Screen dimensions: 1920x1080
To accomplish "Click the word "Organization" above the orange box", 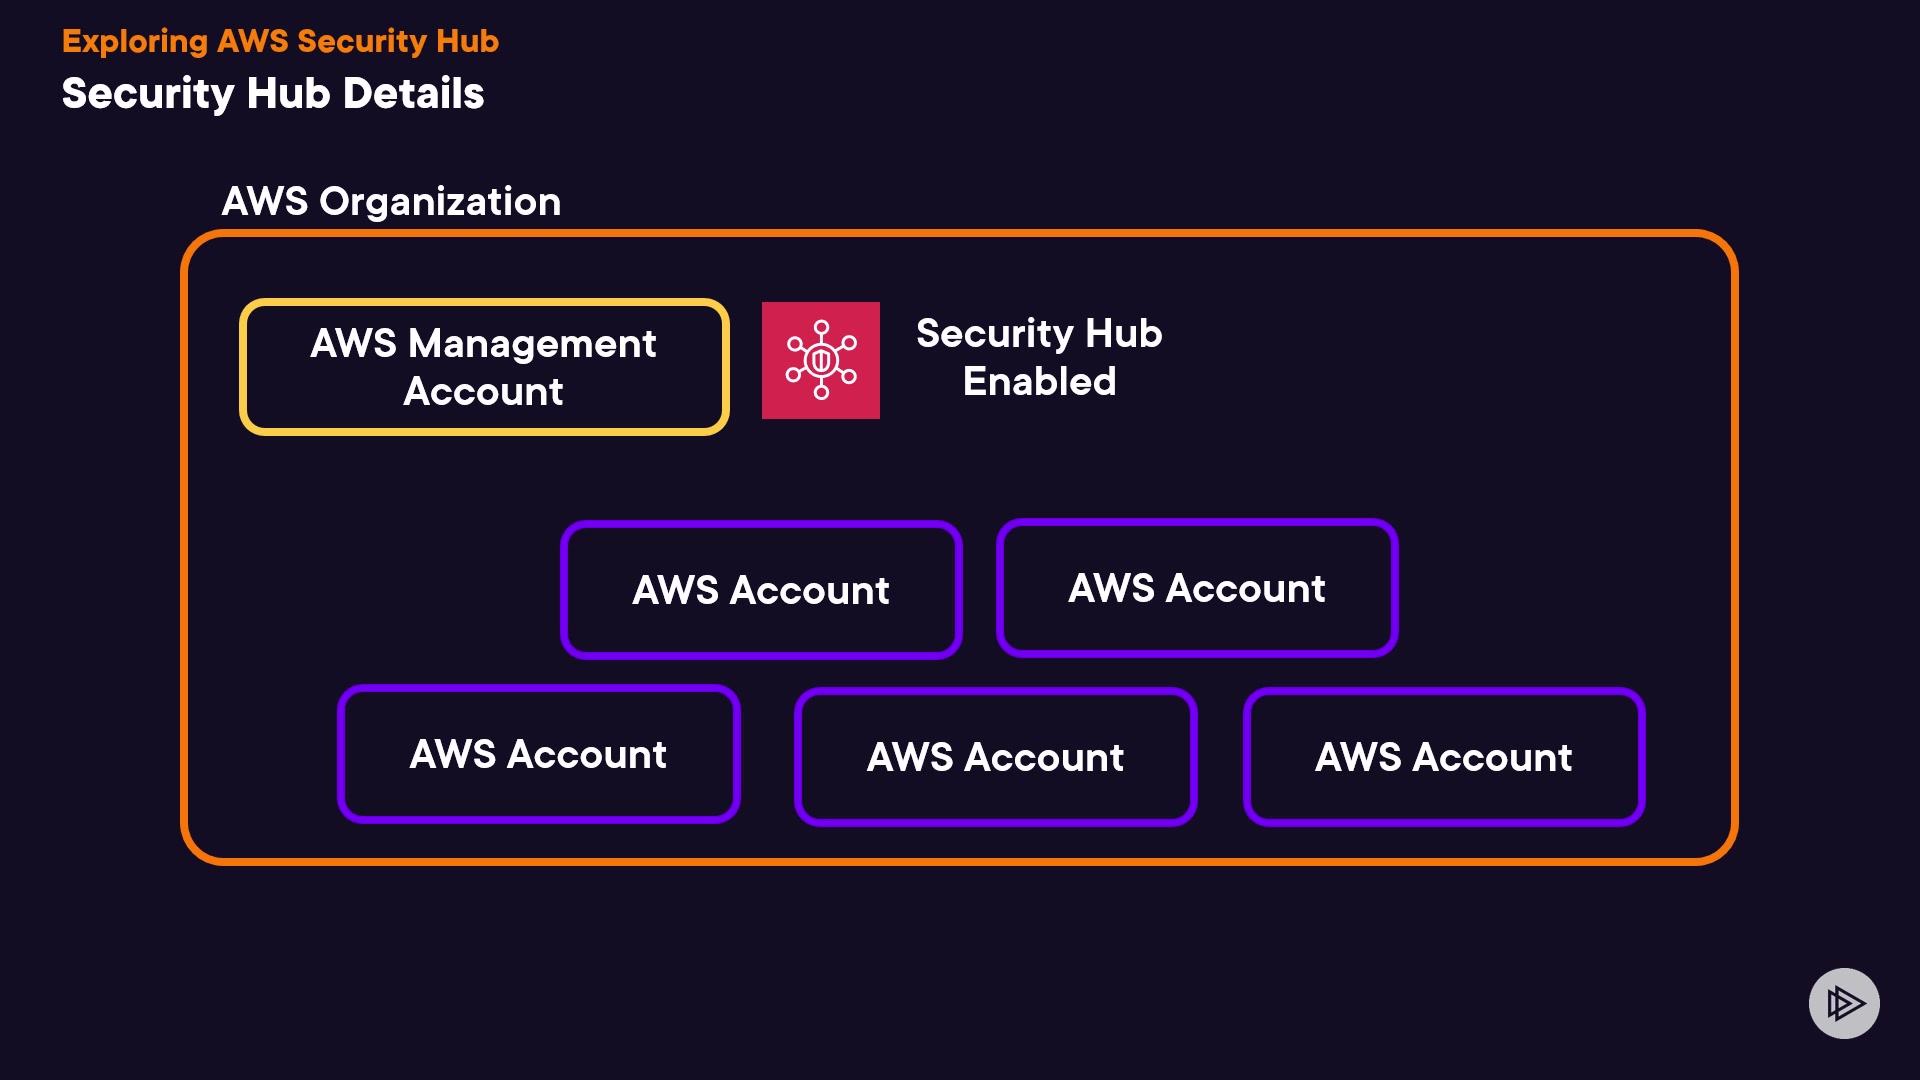I will (x=440, y=202).
